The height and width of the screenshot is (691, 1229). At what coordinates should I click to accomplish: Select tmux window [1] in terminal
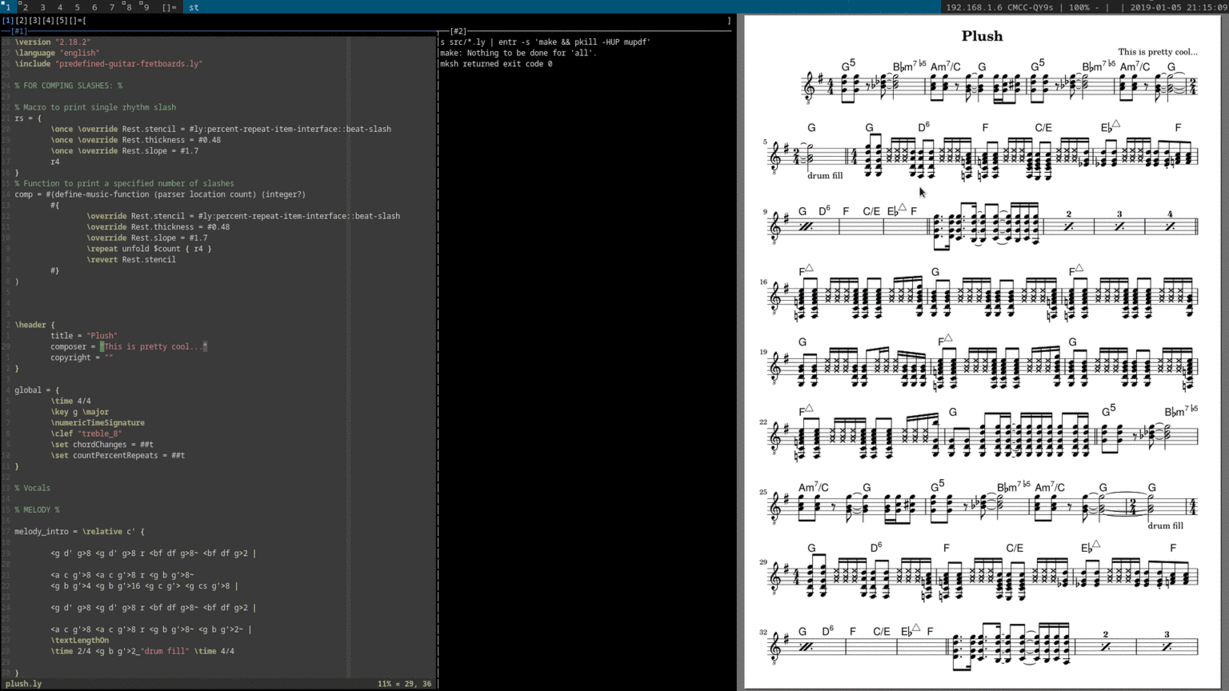(x=7, y=20)
